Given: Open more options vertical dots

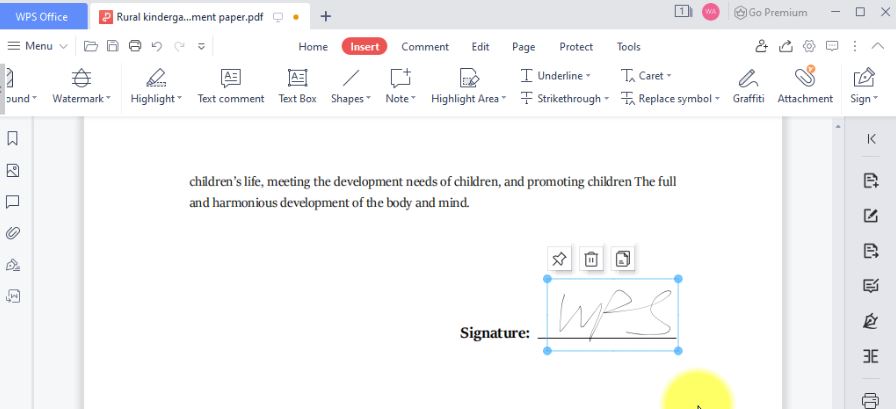Looking at the screenshot, I should point(855,46).
